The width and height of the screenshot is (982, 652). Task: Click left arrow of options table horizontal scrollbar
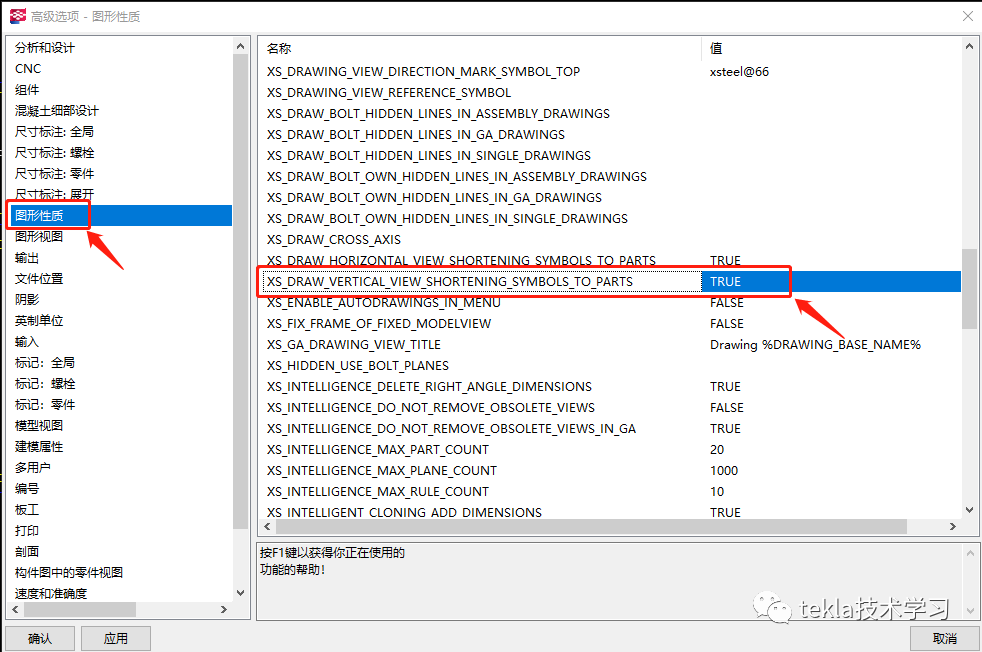[267, 527]
